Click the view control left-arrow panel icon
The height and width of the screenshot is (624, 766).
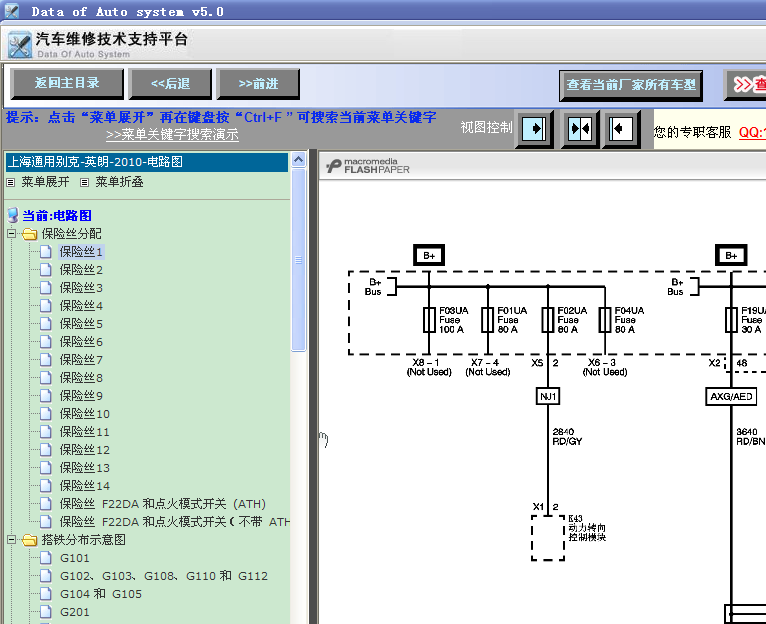[620, 129]
